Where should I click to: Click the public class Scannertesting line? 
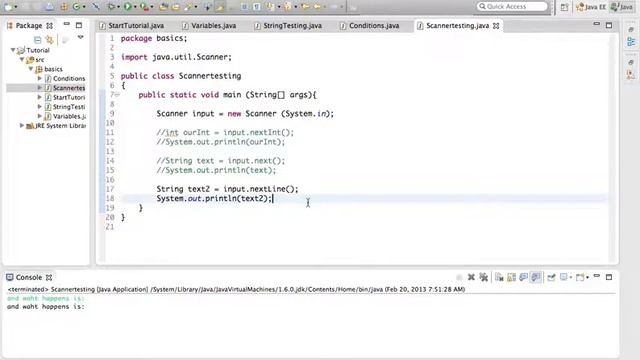[x=181, y=76]
